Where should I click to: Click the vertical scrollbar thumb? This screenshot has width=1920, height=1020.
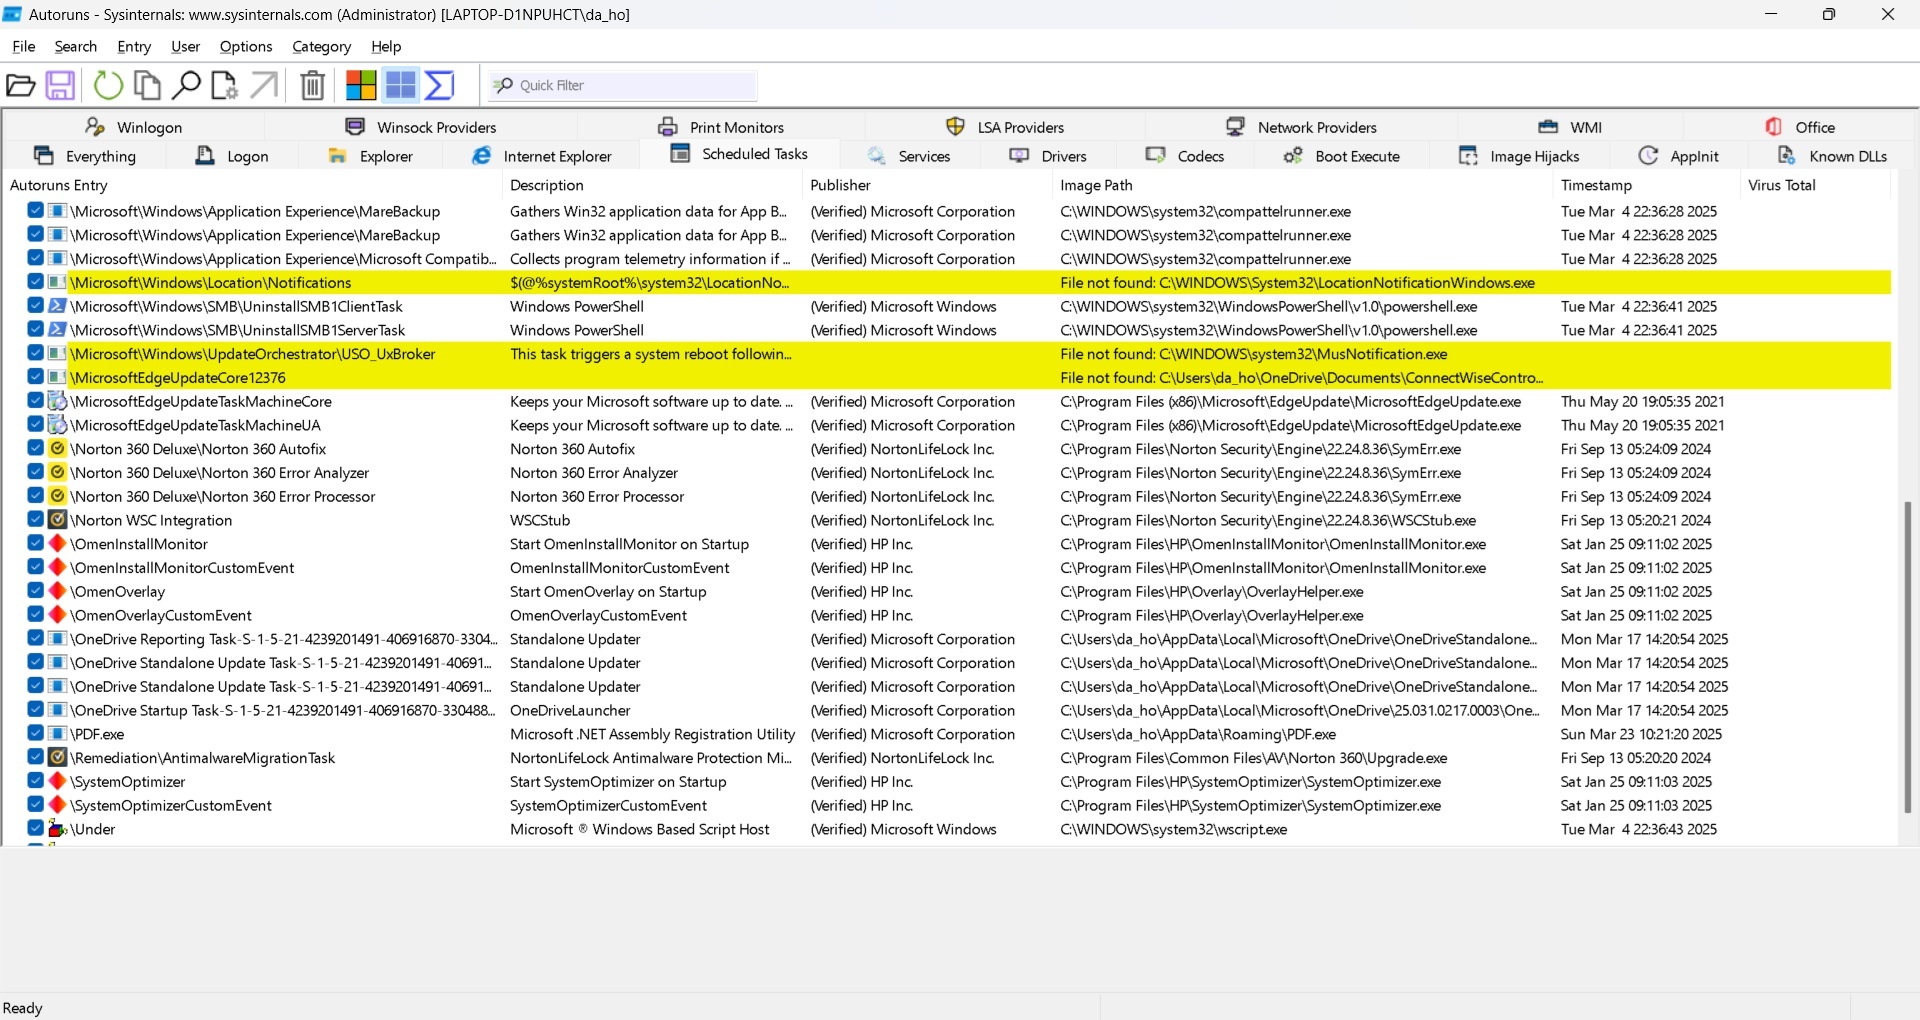[1908, 657]
